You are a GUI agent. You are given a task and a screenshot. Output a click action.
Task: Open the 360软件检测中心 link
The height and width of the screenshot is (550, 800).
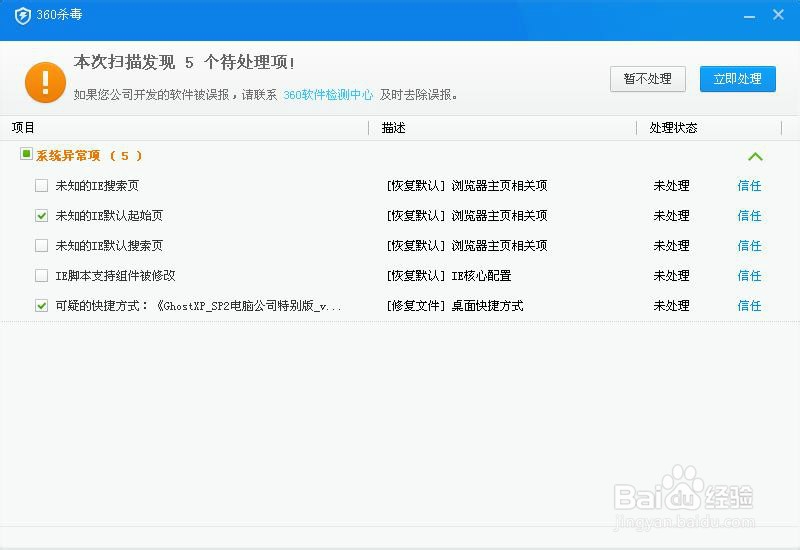pos(328,95)
